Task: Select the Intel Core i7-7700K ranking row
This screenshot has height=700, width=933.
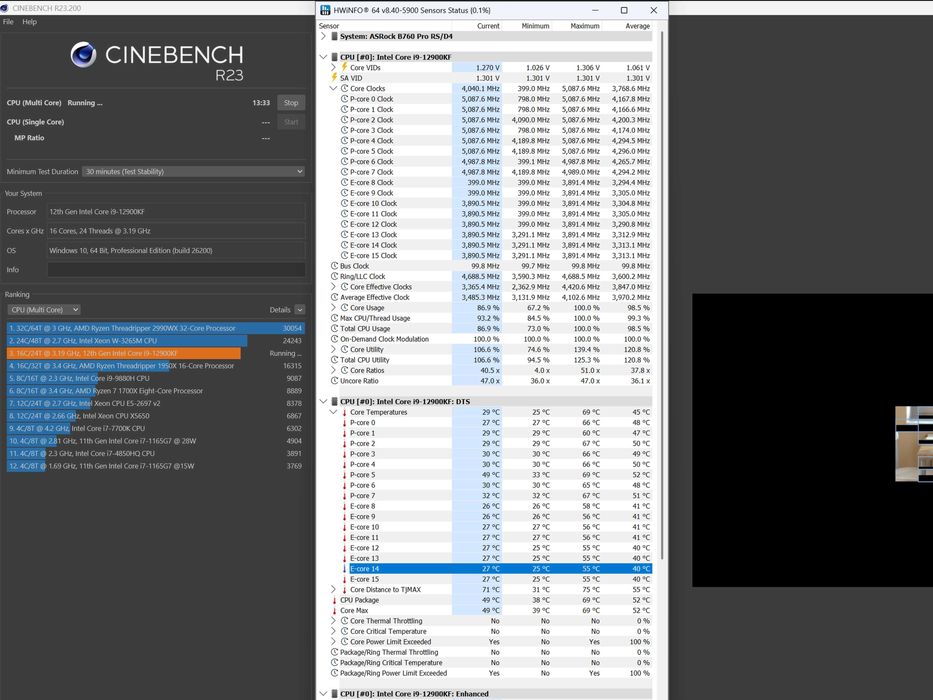Action: point(155,429)
